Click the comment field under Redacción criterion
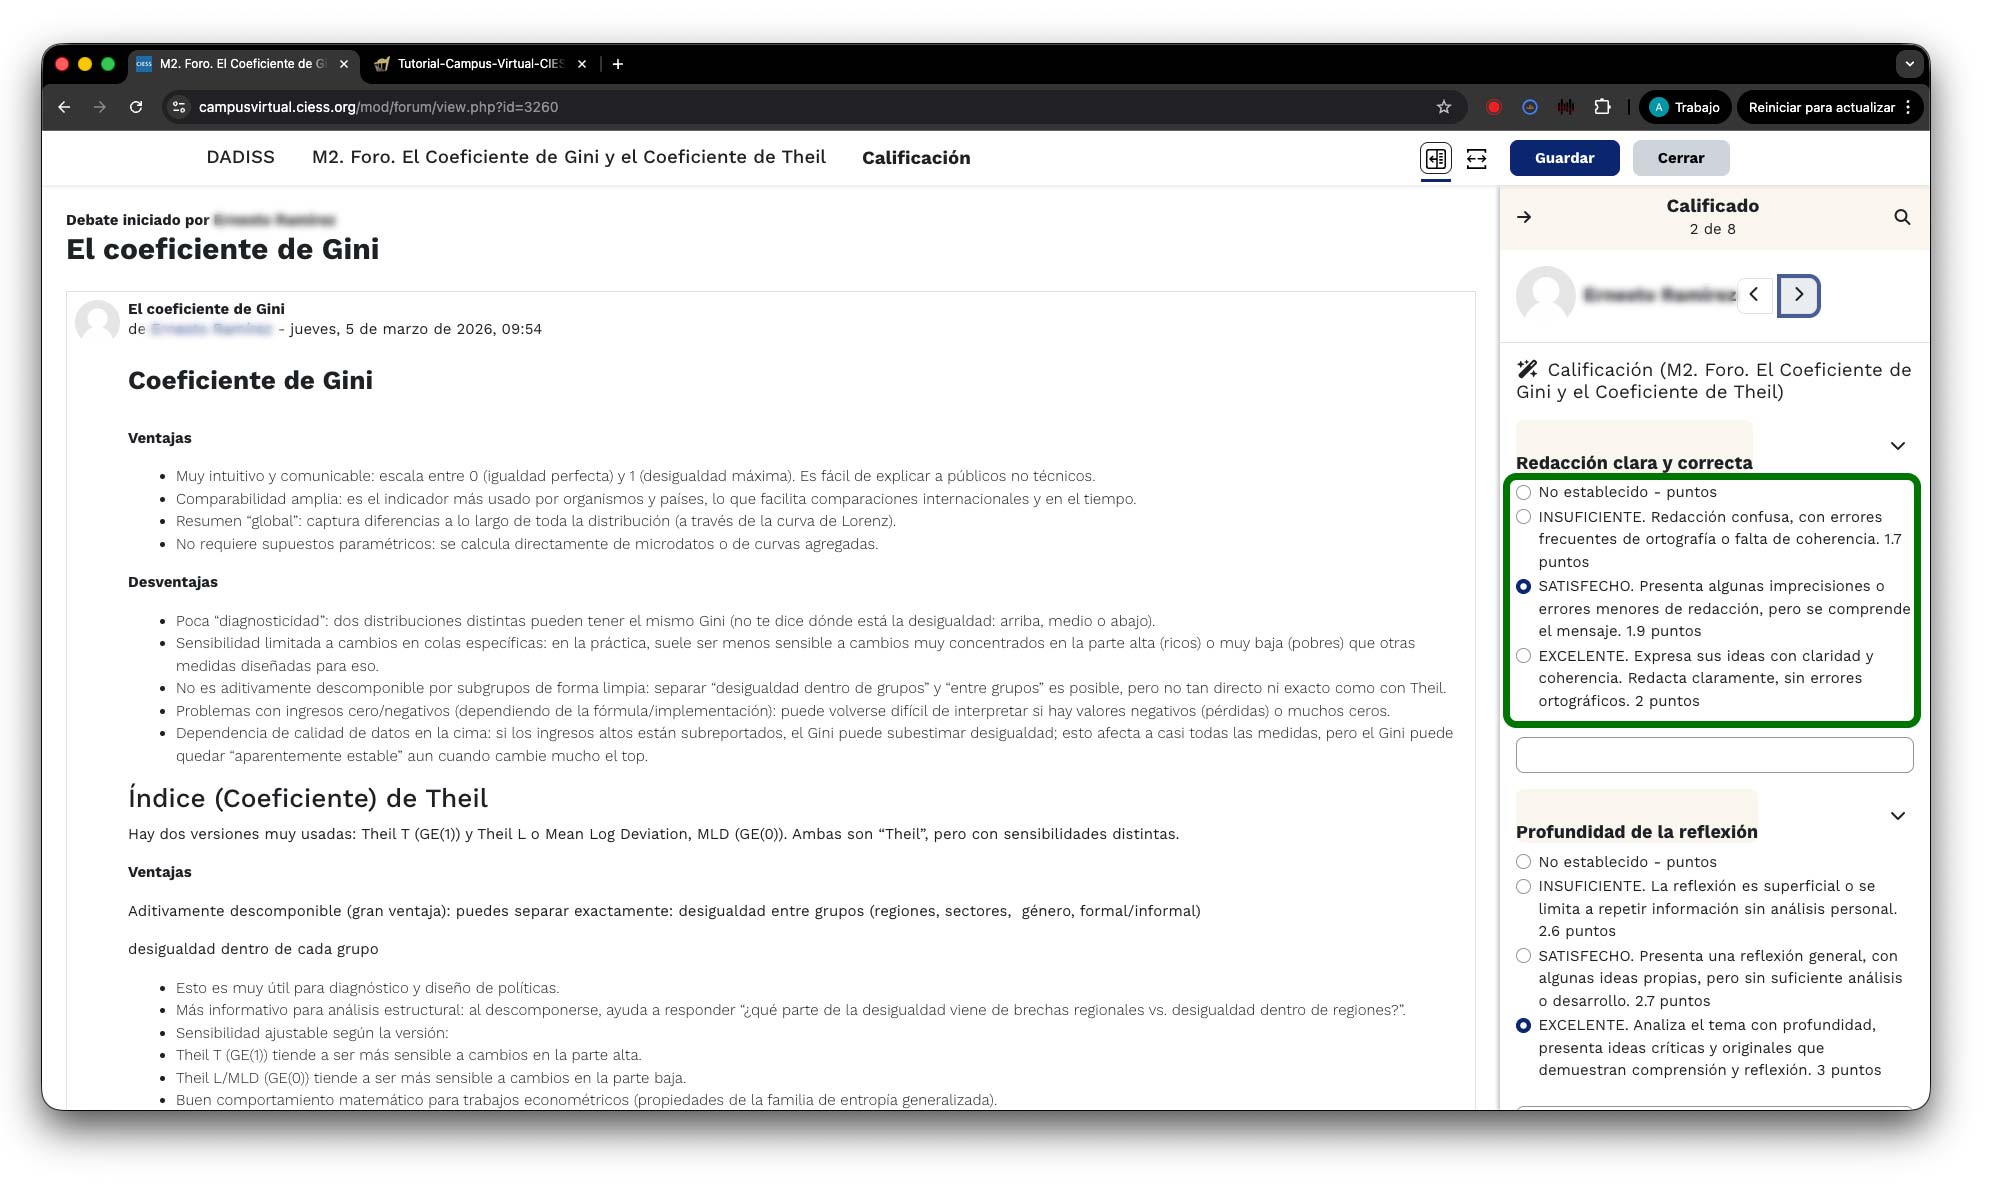The image size is (2012, 1186). click(x=1713, y=755)
